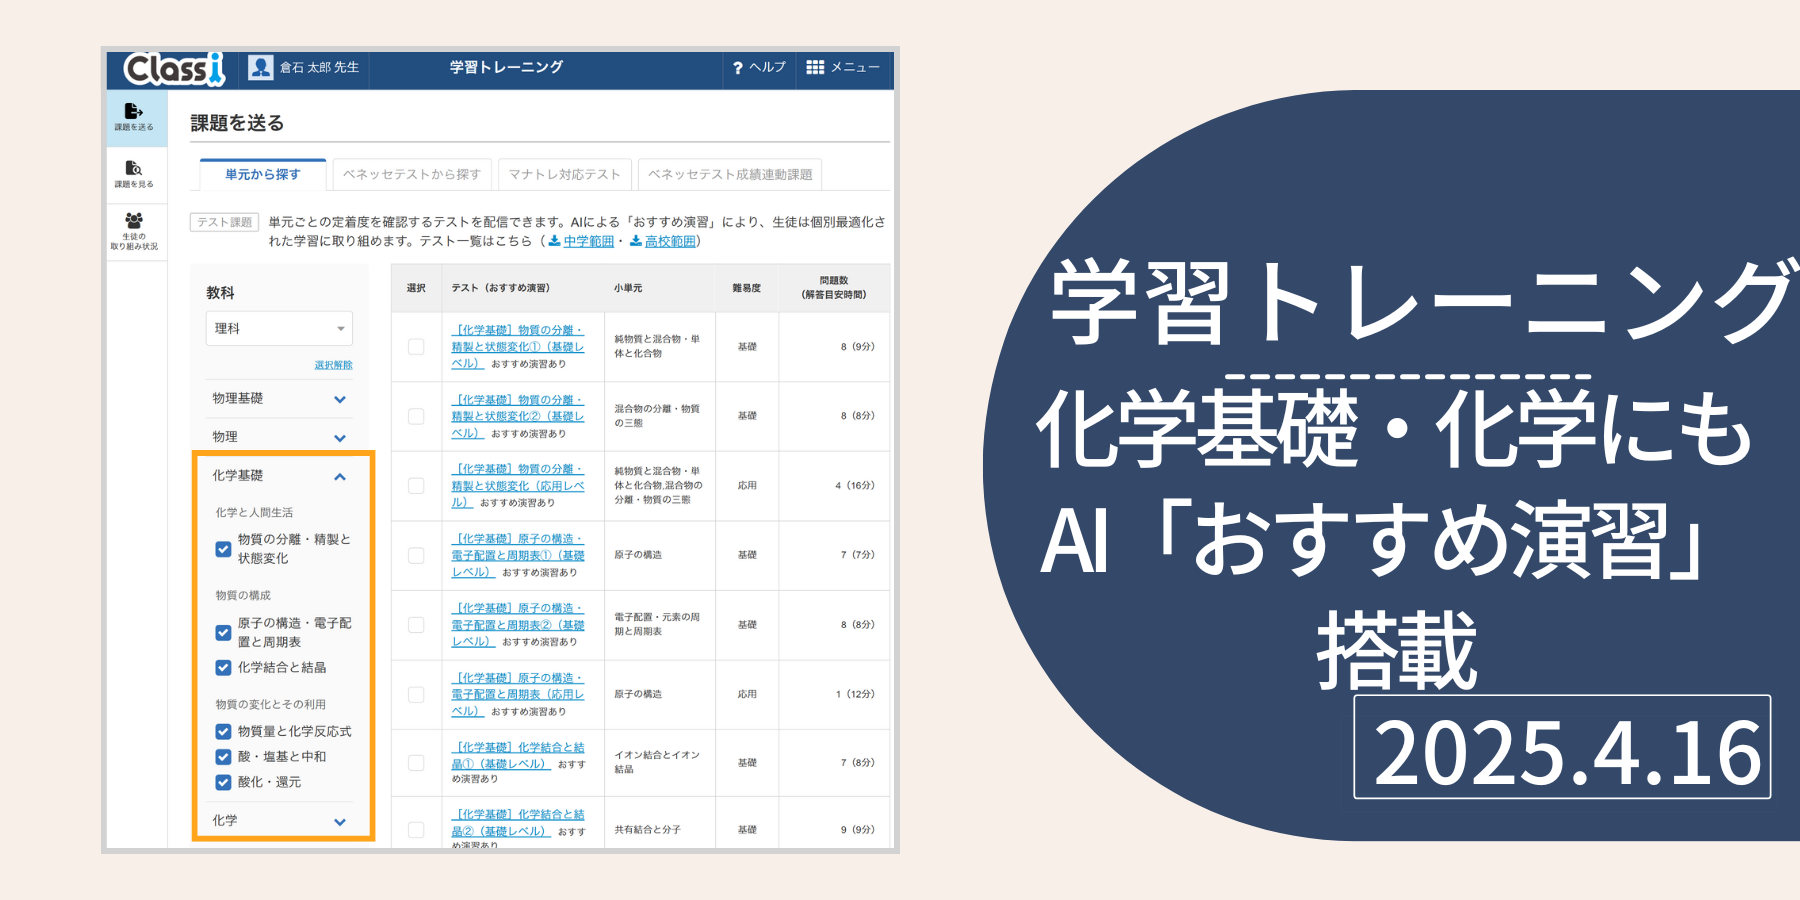Open 物質の分離・精製と状態変化① 基礎レベル link
The height and width of the screenshot is (900, 1800).
518,347
